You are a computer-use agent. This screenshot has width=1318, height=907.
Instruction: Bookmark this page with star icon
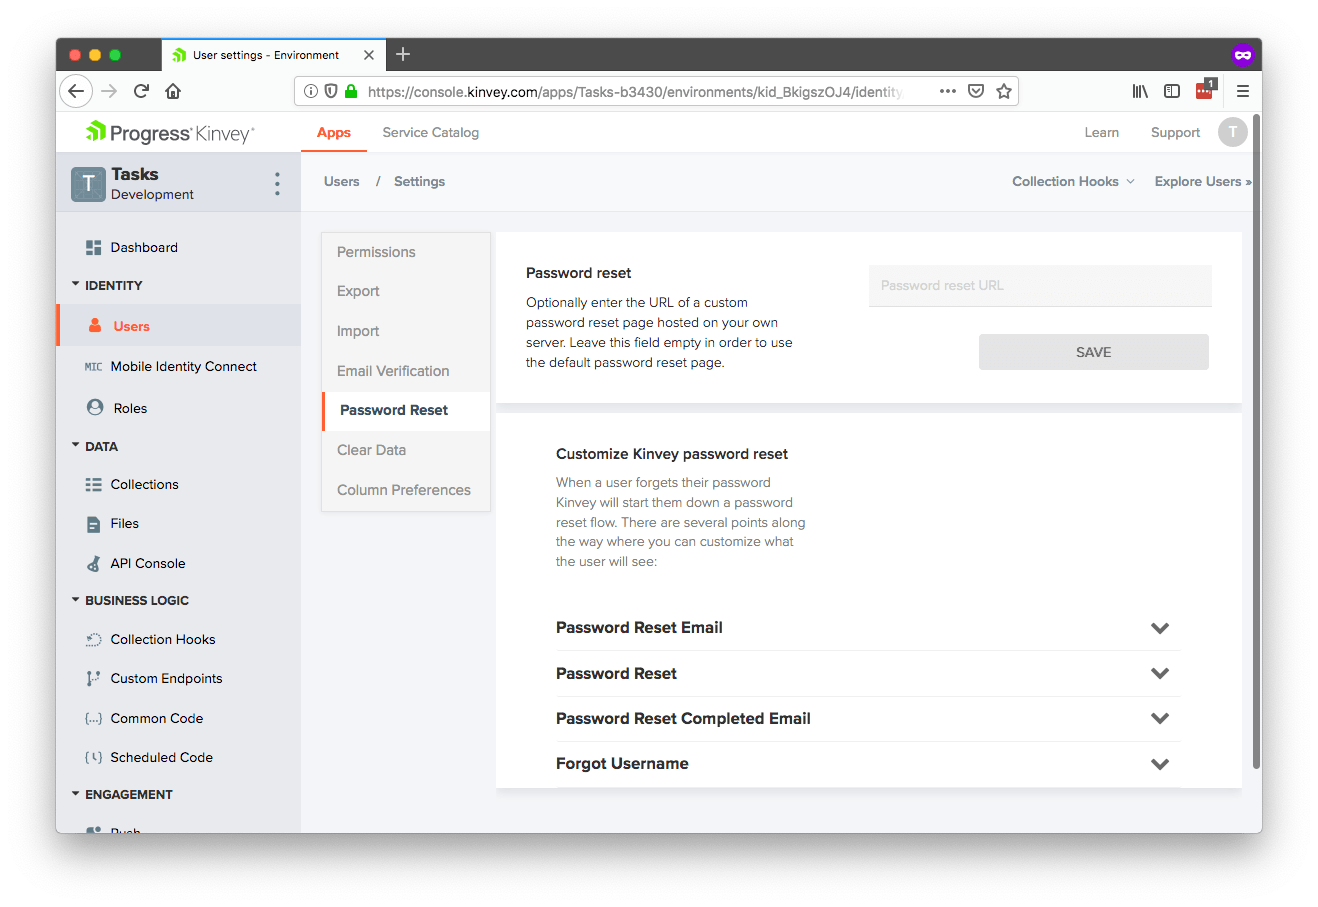[1004, 91]
